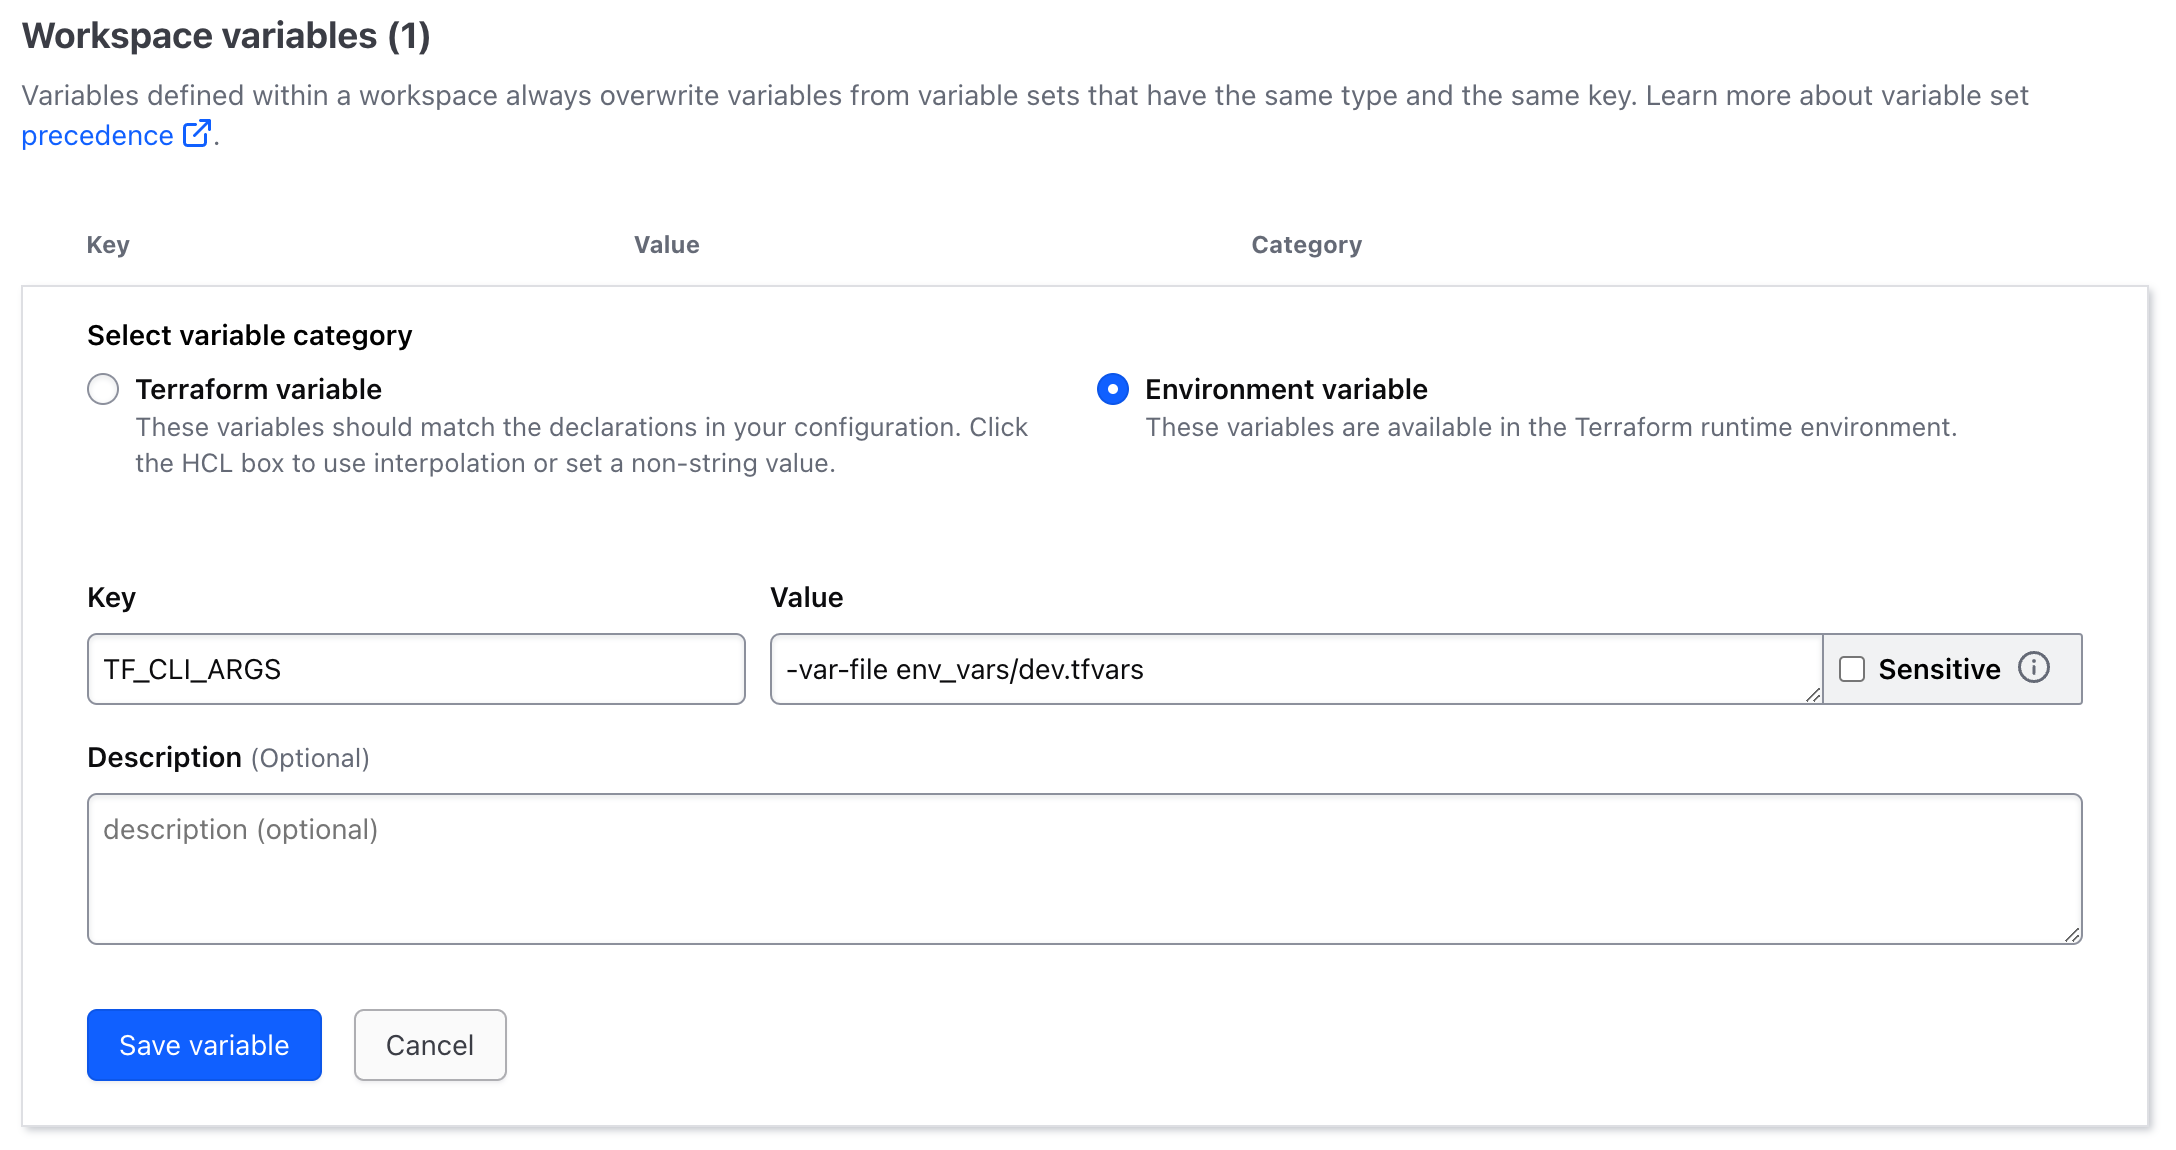2176x1150 pixels.
Task: Focus the optional Description text area
Action: [1085, 869]
